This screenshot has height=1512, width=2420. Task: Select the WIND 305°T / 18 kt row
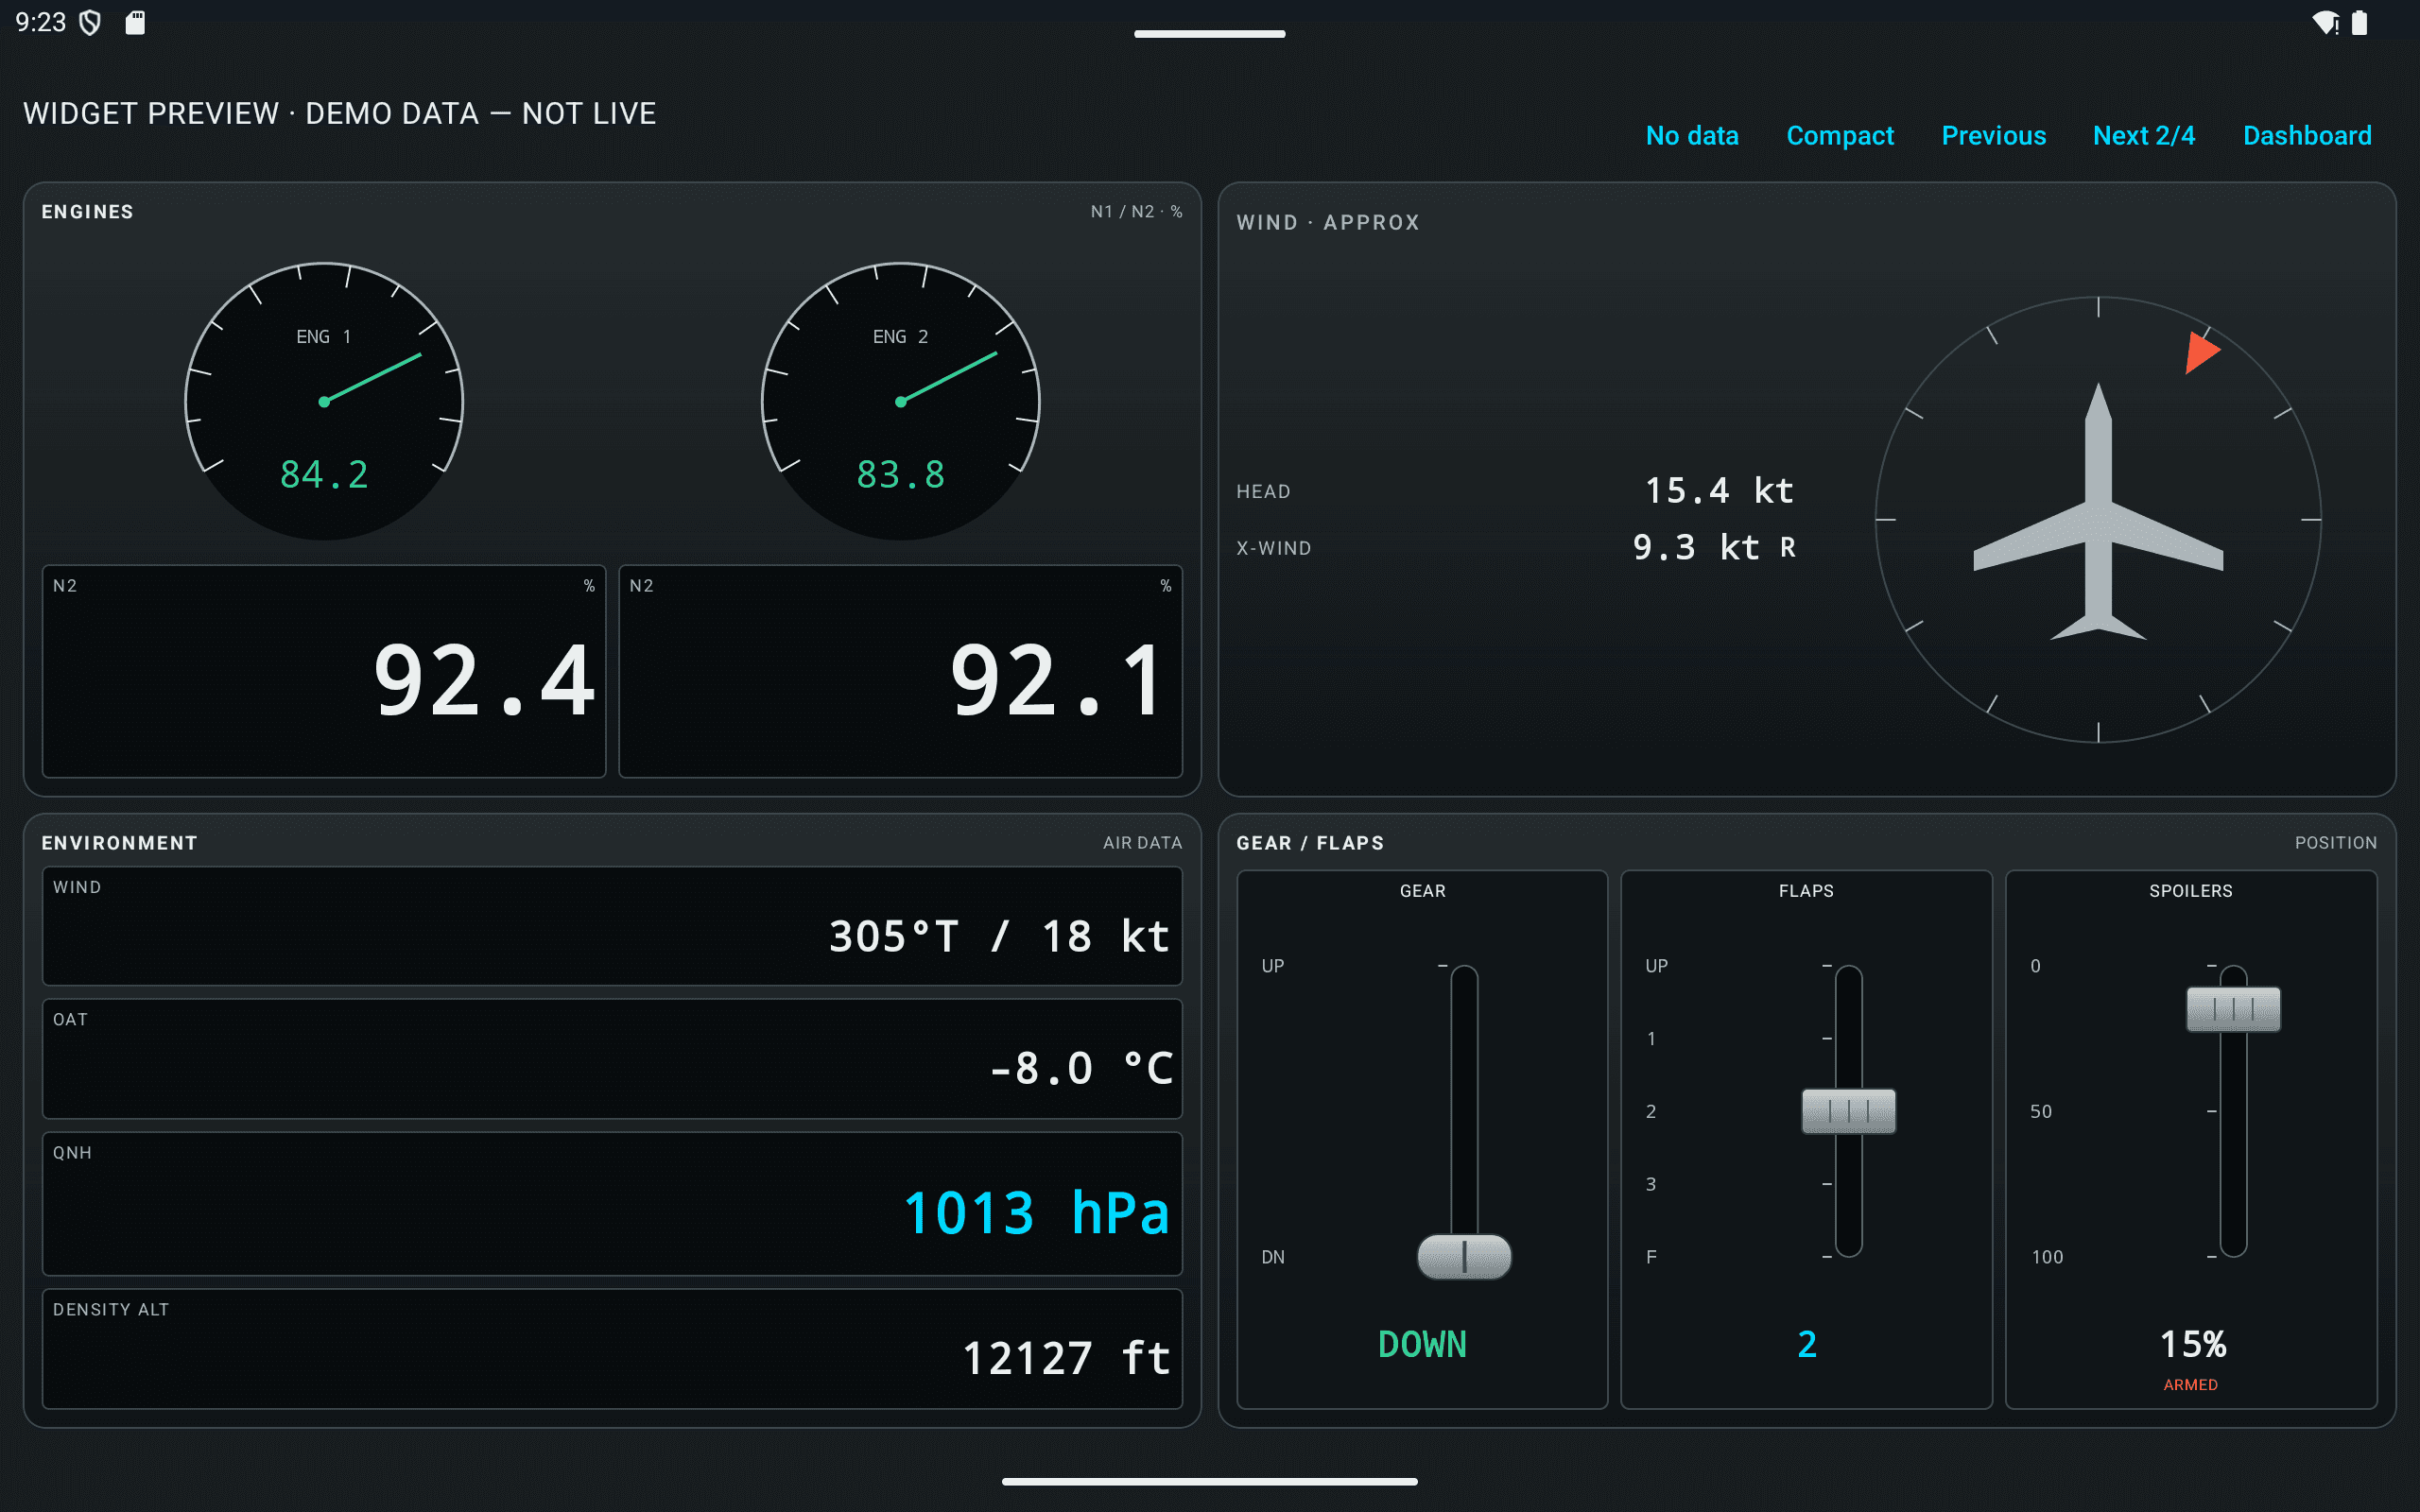[x=612, y=926]
